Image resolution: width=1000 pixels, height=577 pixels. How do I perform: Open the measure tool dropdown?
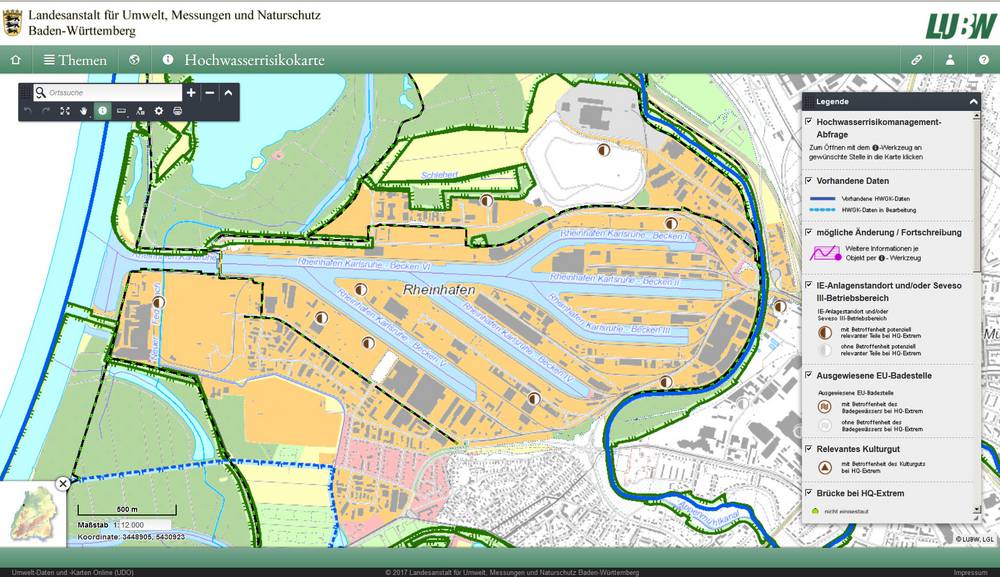[x=121, y=111]
